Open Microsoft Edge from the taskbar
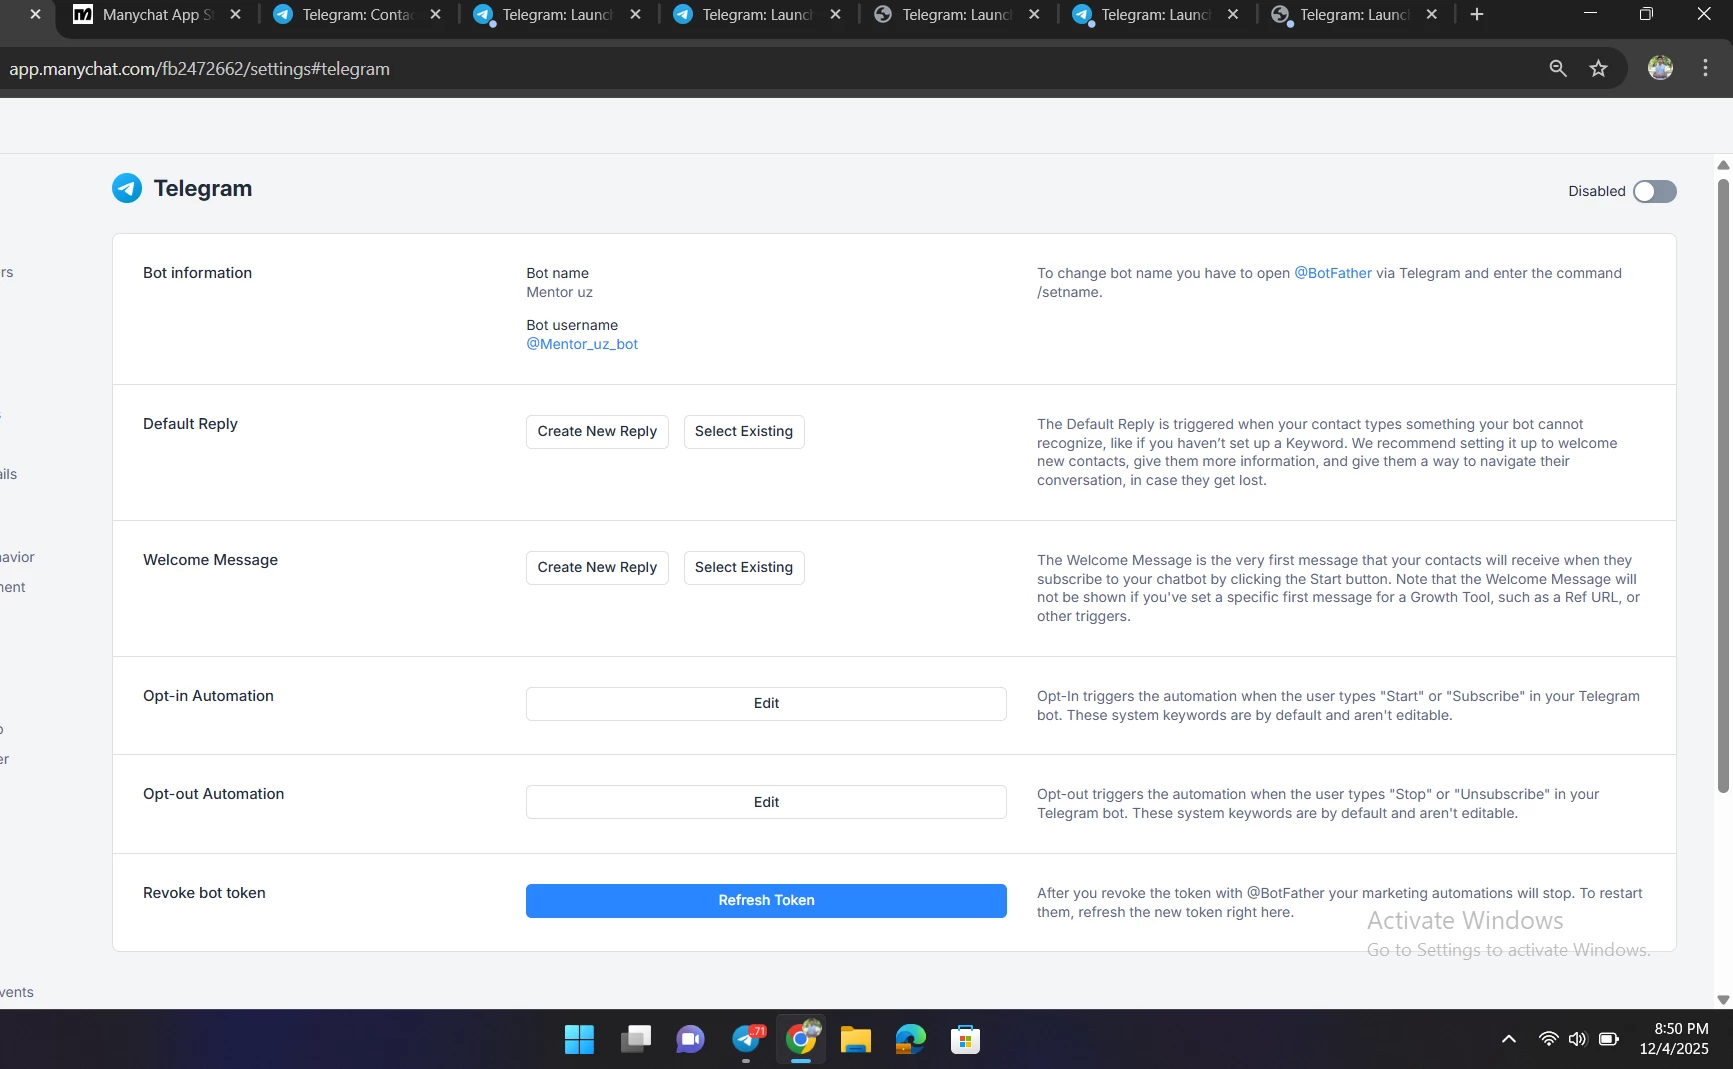 point(911,1040)
